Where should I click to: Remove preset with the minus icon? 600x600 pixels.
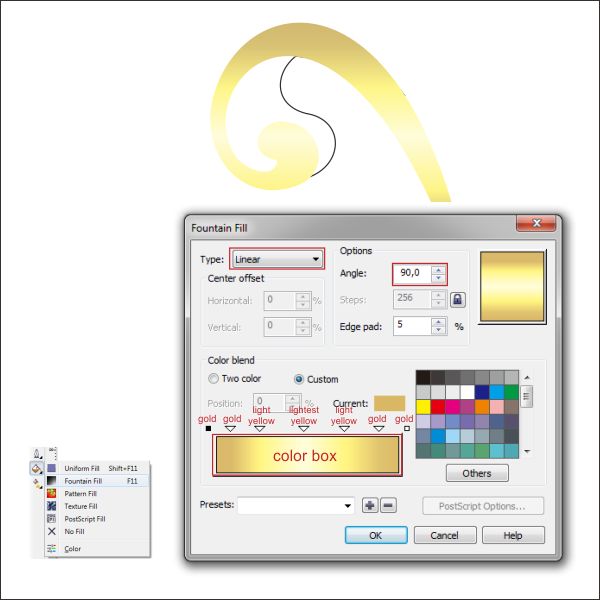(x=388, y=506)
